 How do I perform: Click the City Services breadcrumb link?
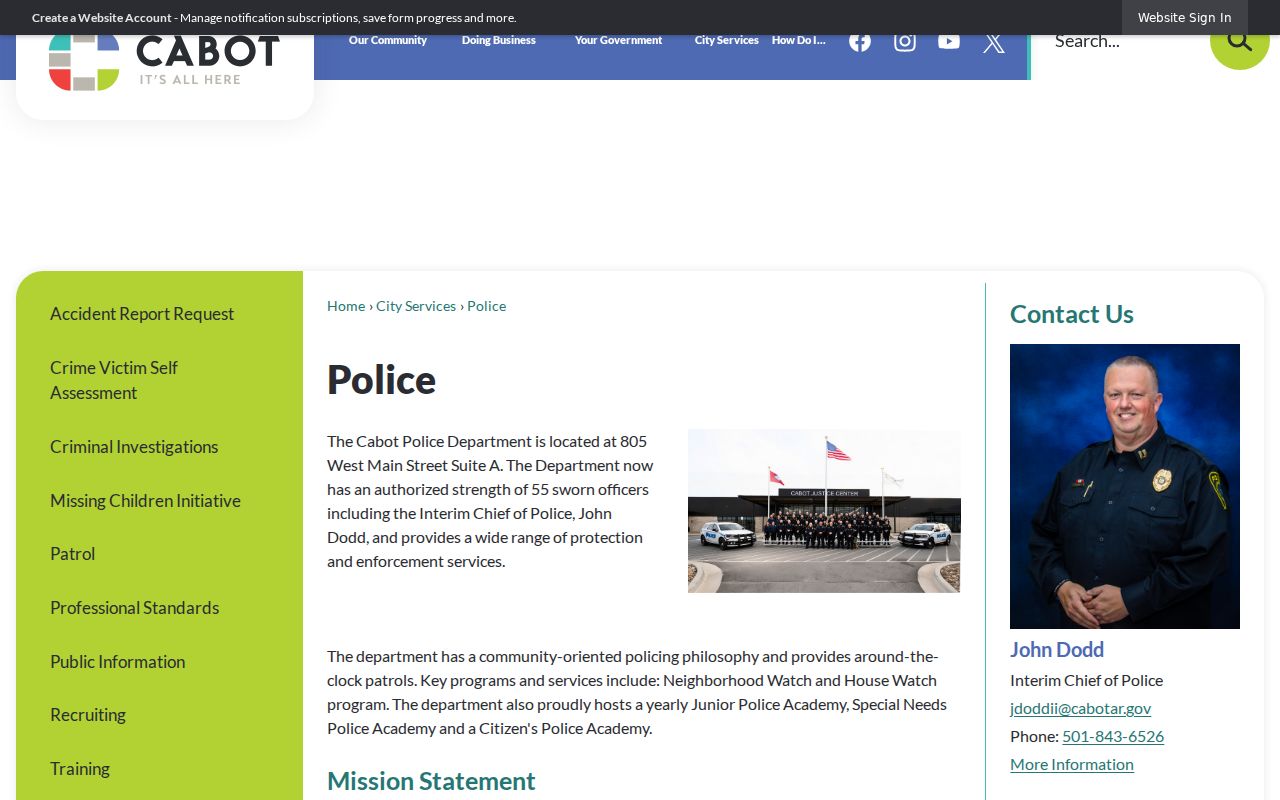point(416,306)
